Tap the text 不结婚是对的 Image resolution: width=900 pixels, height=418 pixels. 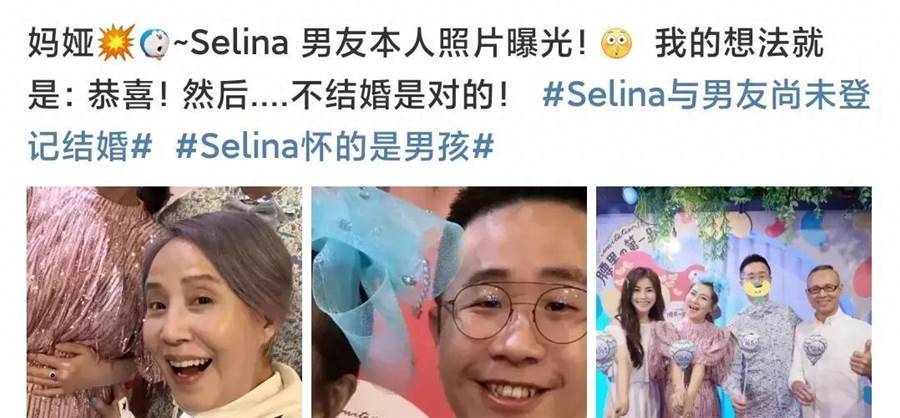click(x=393, y=96)
